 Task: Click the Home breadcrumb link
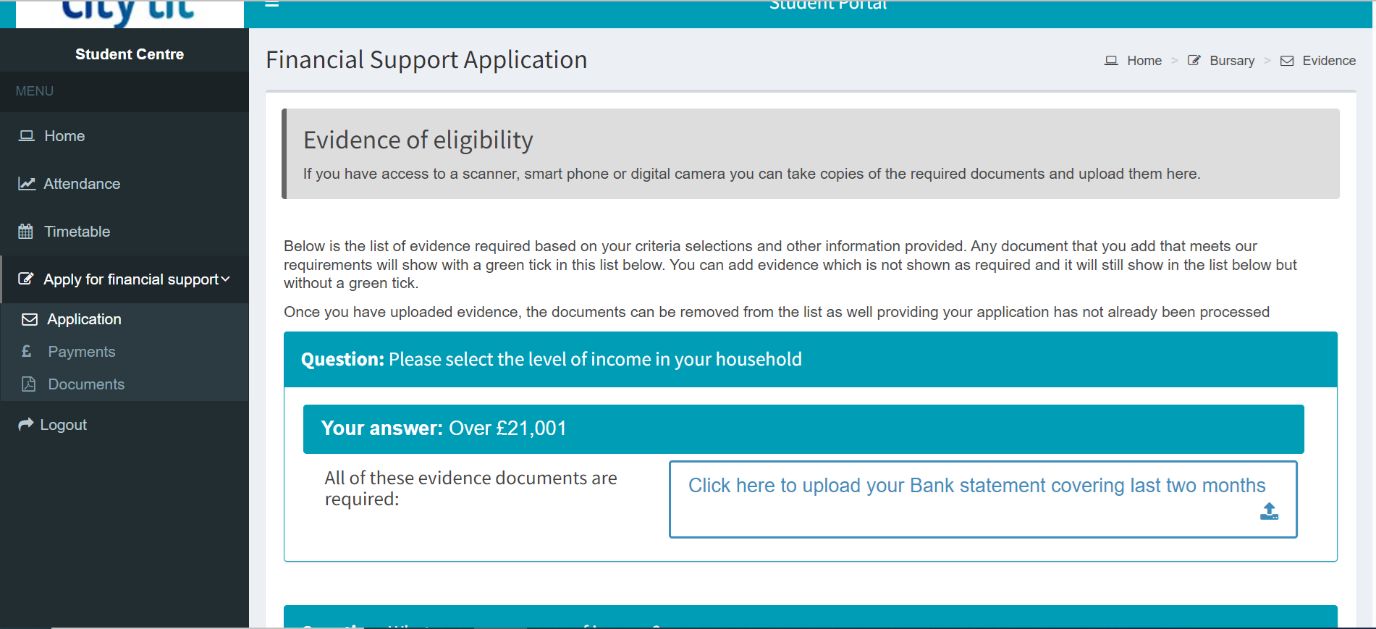tap(1144, 61)
